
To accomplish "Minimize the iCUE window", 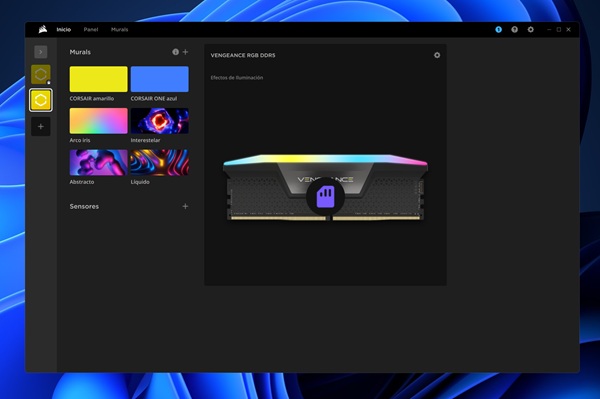I will pyautogui.click(x=549, y=29).
